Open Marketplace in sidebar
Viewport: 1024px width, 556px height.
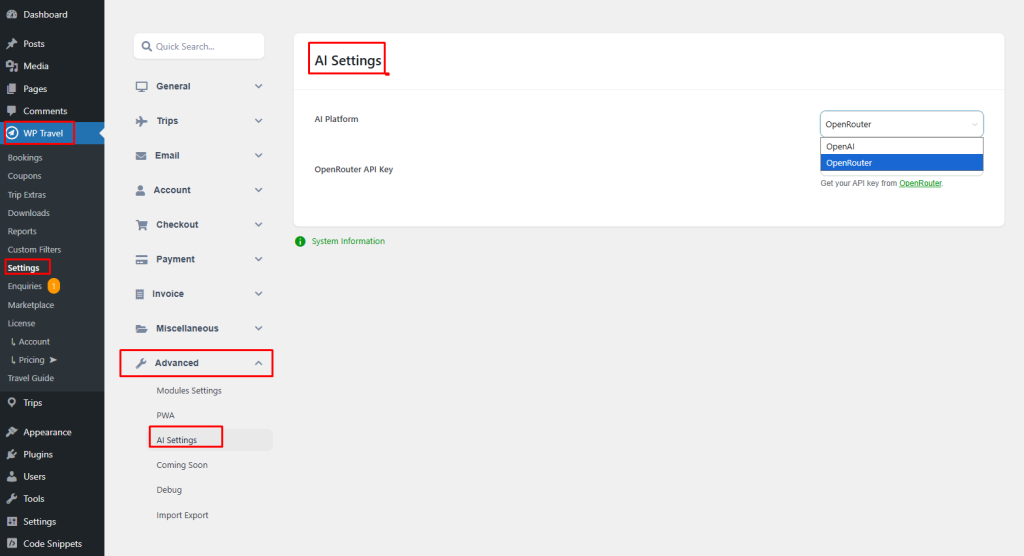coord(31,305)
